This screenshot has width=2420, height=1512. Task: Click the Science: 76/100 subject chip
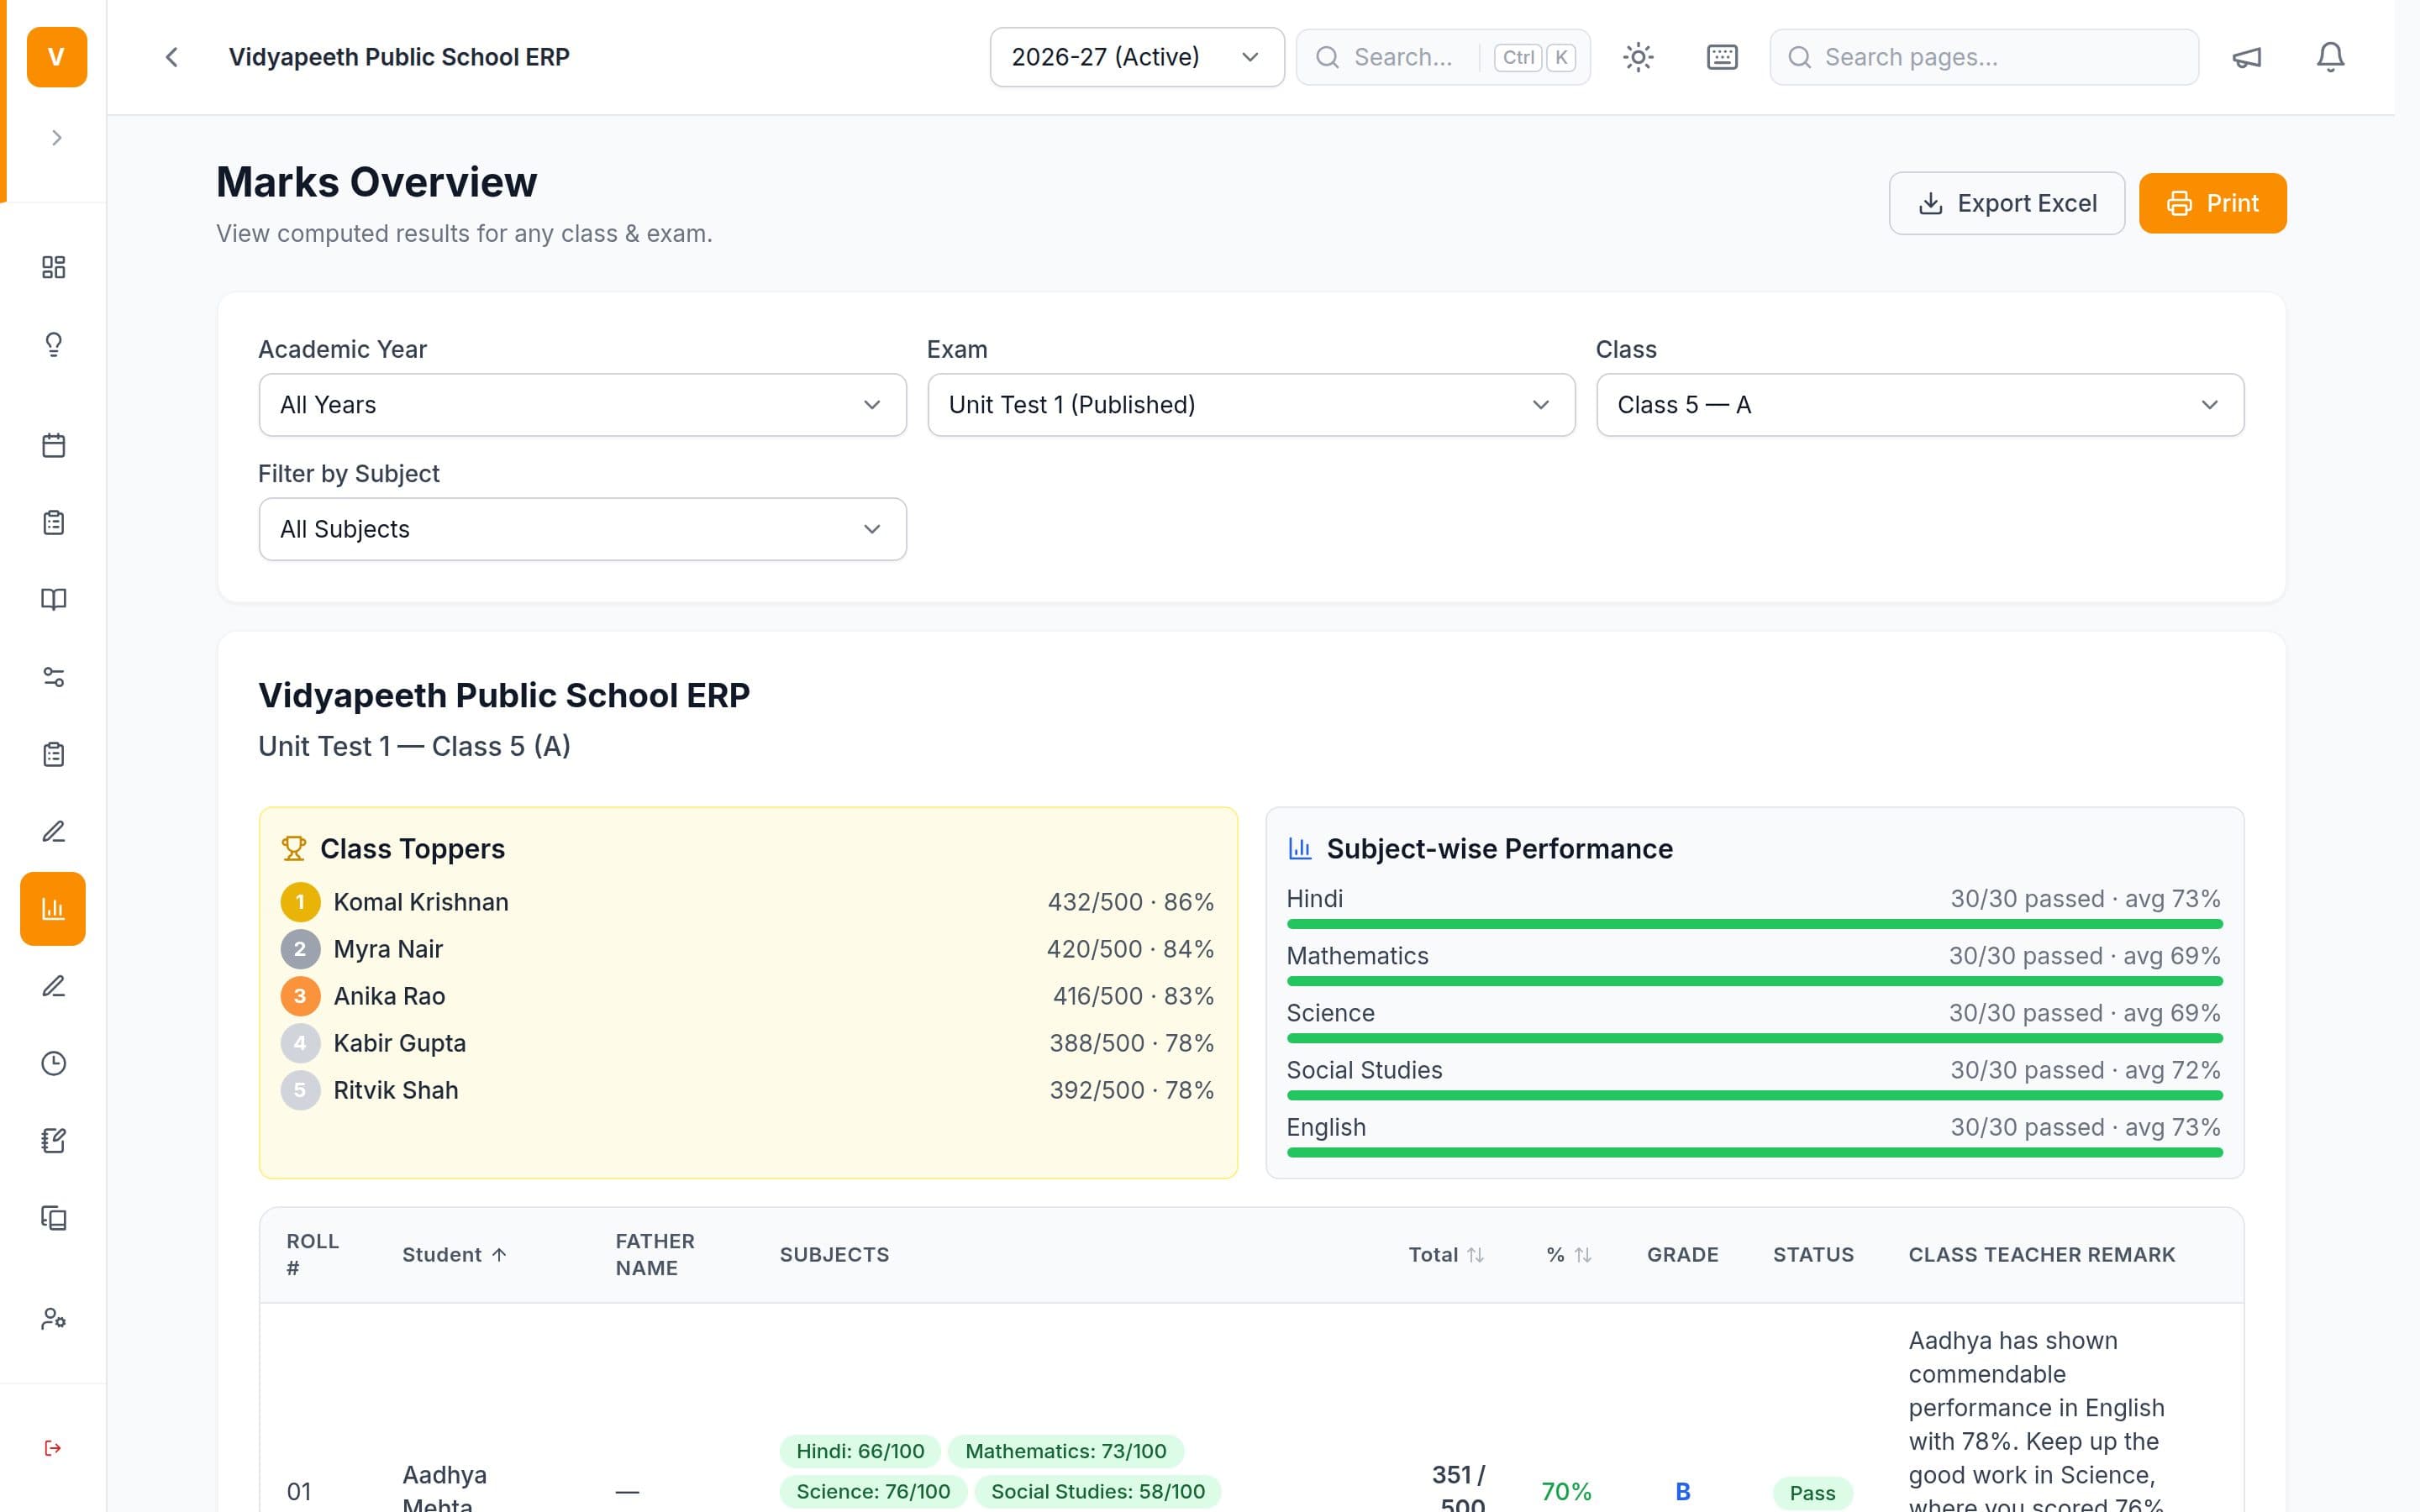click(872, 1491)
